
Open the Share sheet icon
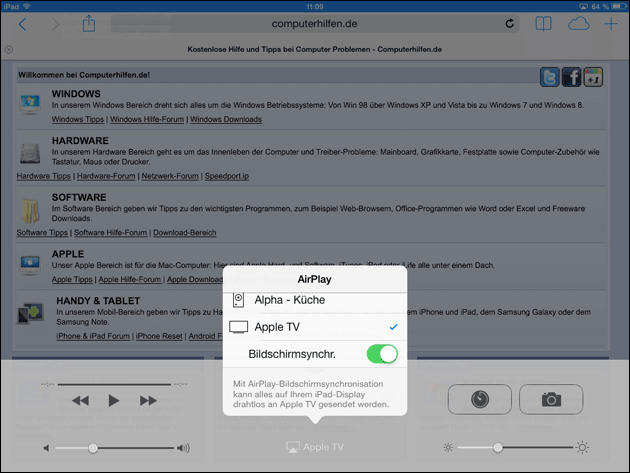tap(89, 23)
